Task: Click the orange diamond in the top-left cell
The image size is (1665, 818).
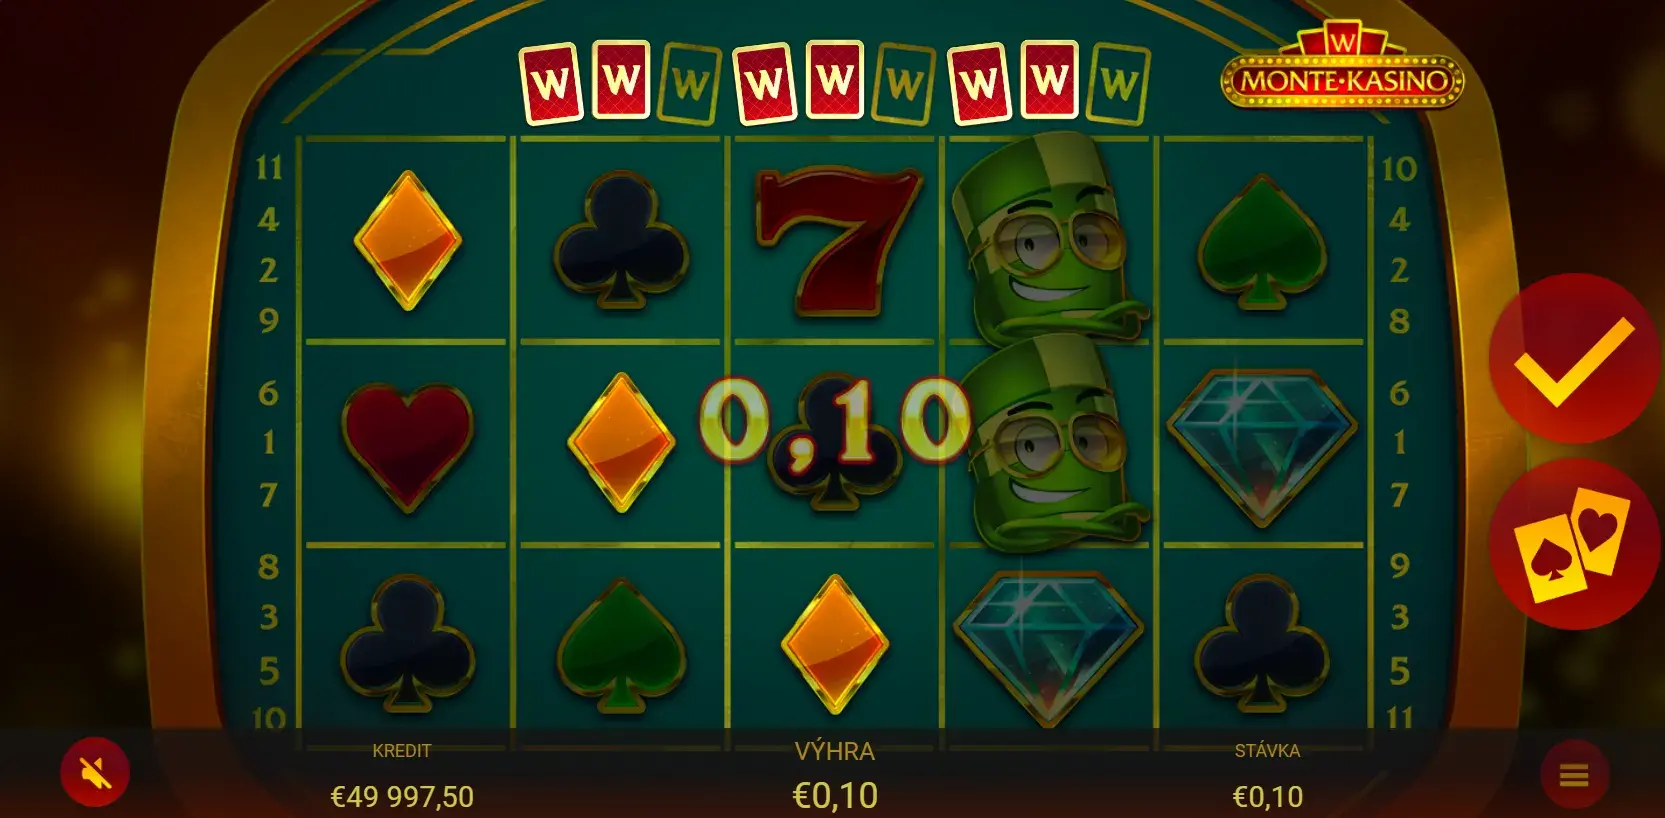Action: (x=407, y=241)
